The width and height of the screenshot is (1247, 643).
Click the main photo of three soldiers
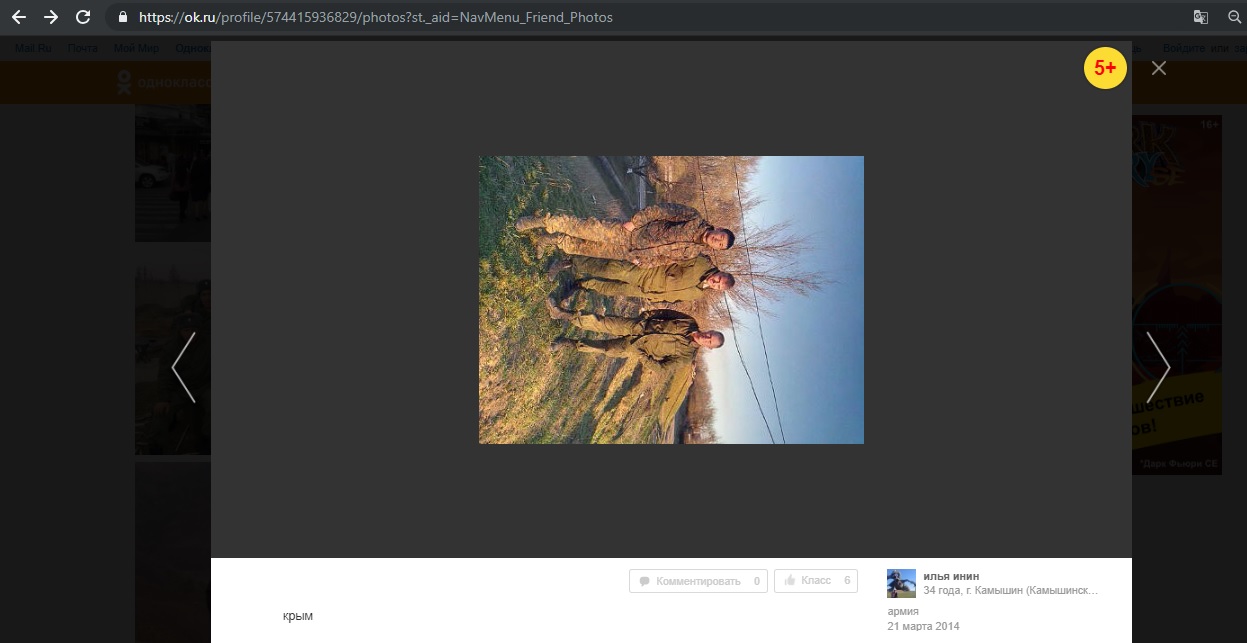(x=671, y=300)
